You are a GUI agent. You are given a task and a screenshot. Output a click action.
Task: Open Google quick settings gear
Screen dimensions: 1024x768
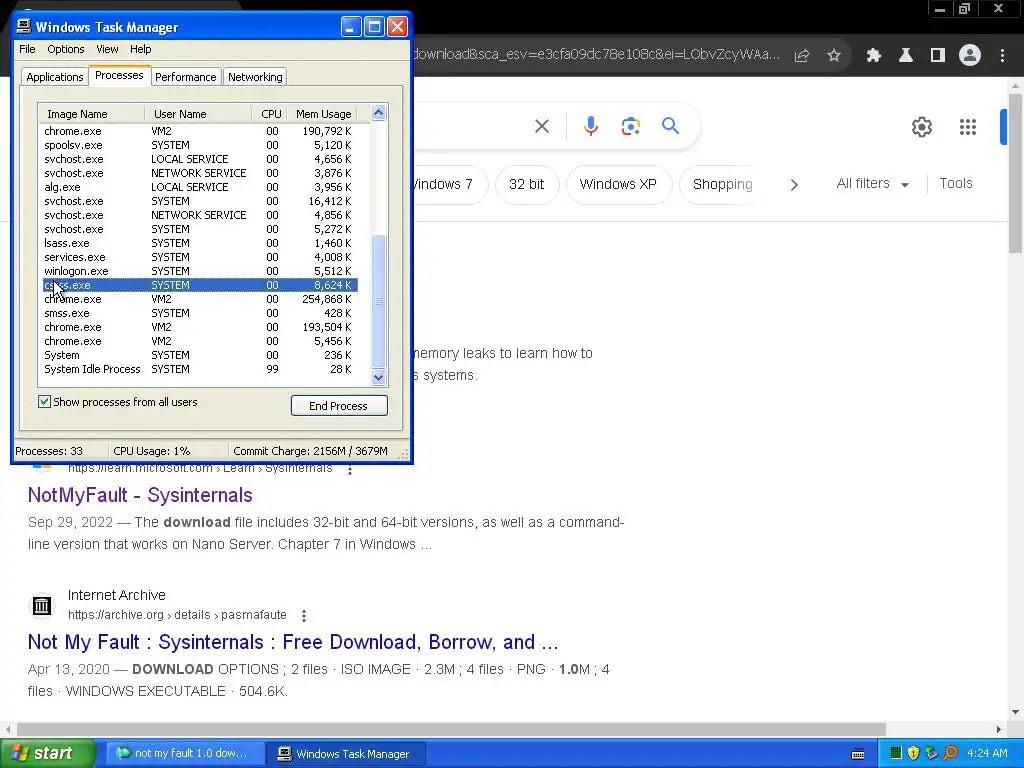tap(921, 127)
